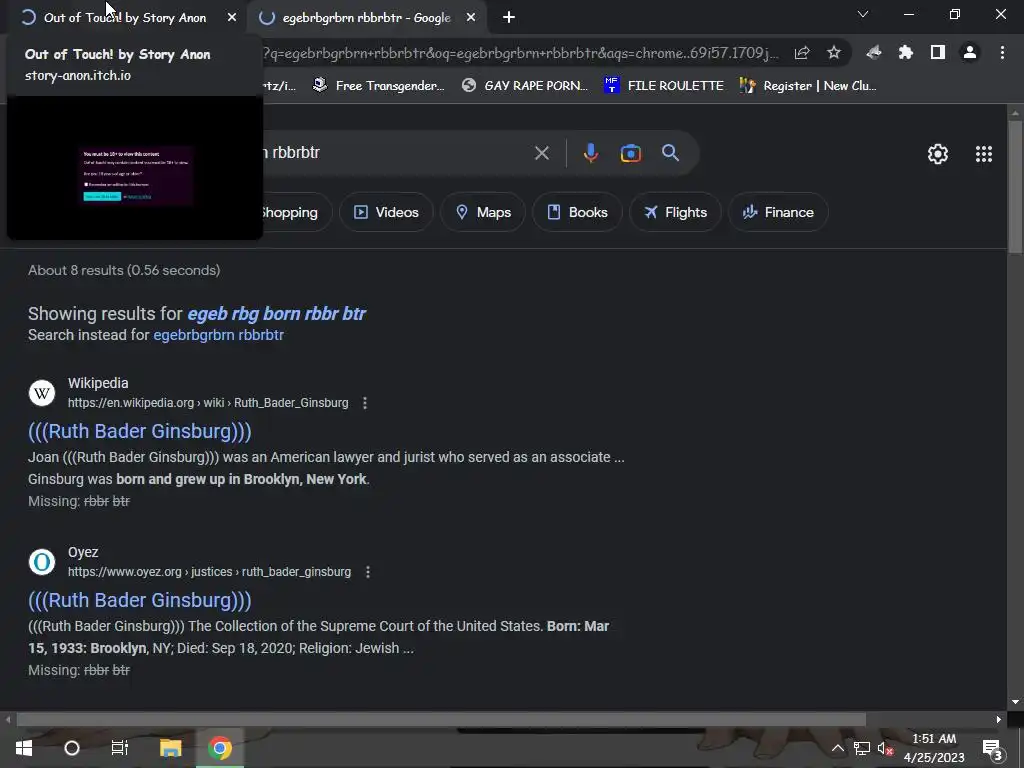Click the corrected query egeb rbg born rbbr btr

pyautogui.click(x=276, y=313)
